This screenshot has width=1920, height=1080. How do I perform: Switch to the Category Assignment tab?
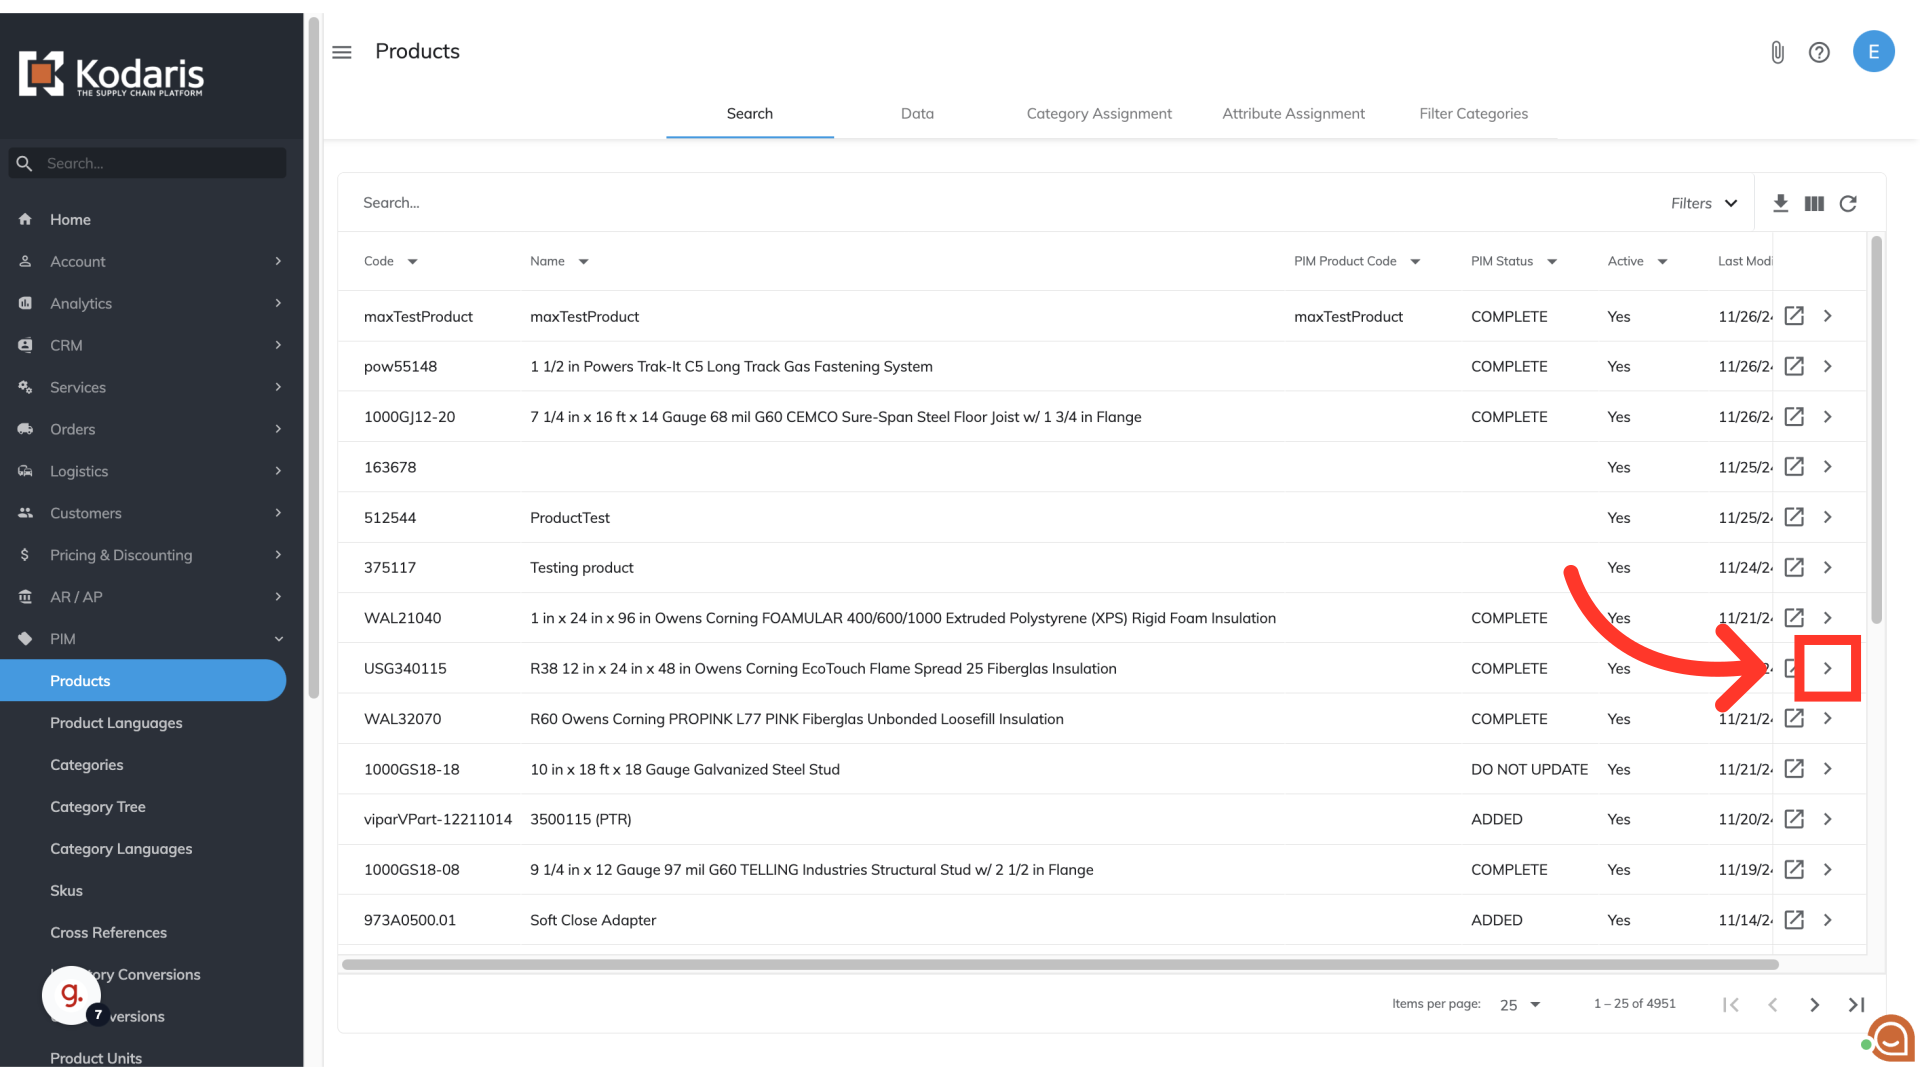(1099, 114)
